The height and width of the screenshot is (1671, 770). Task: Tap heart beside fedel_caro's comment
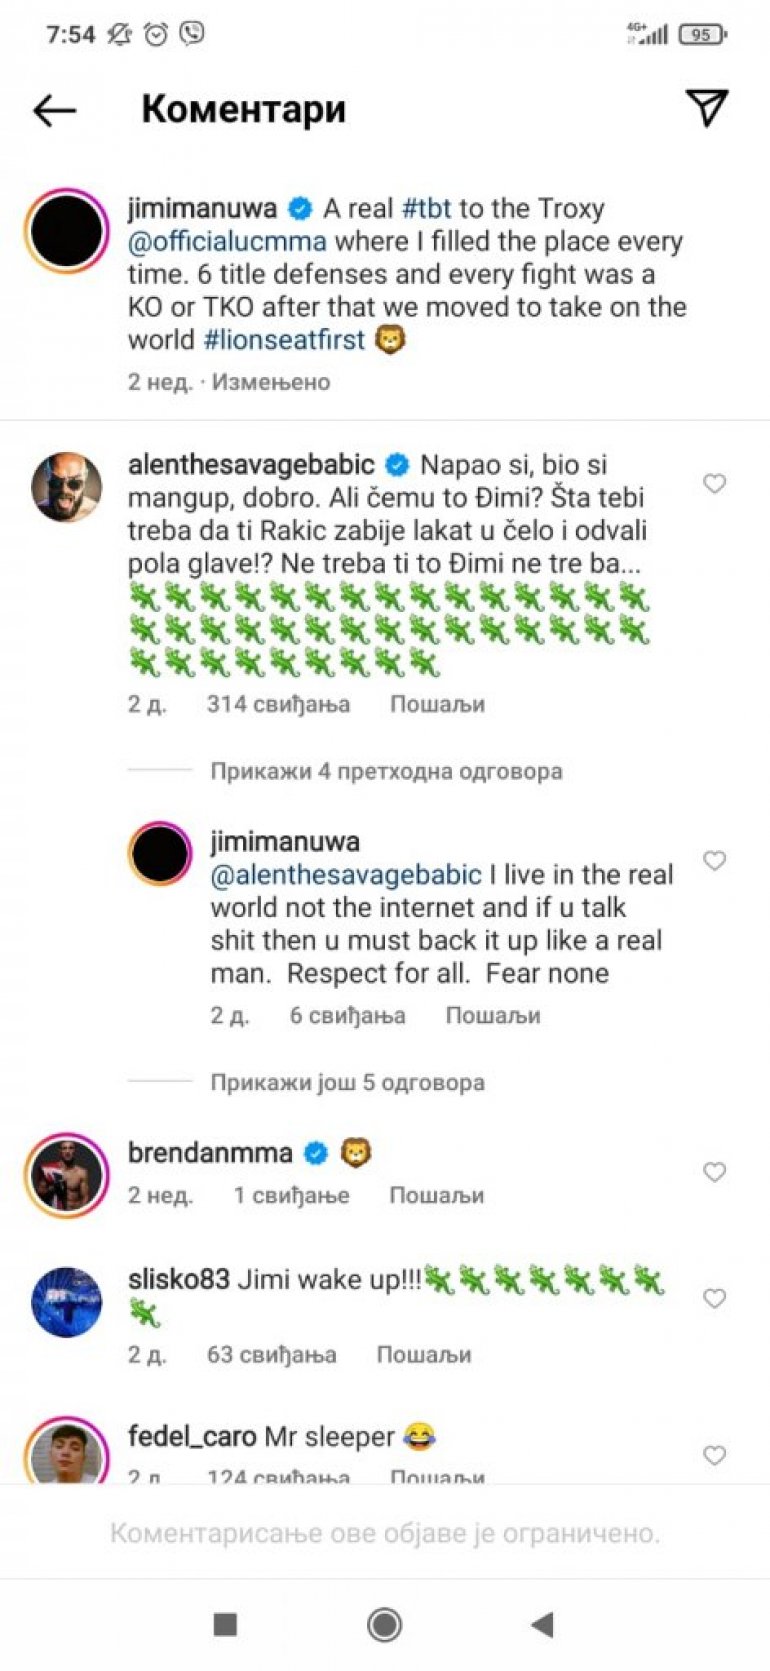(x=714, y=1456)
